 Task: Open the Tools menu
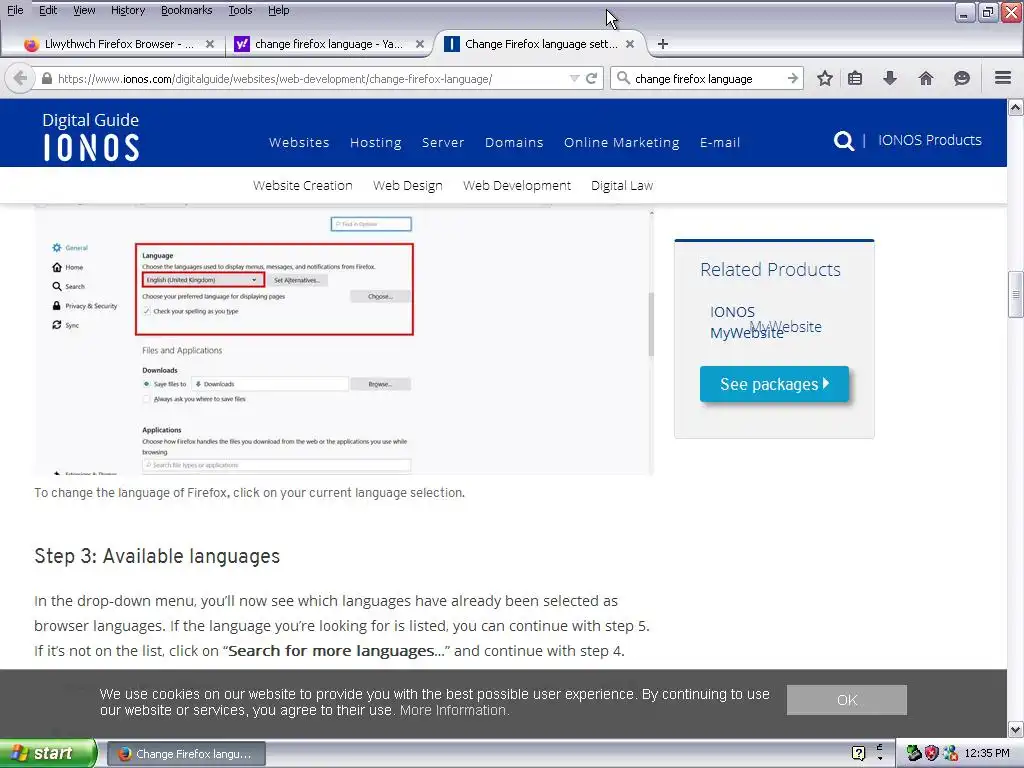point(240,10)
